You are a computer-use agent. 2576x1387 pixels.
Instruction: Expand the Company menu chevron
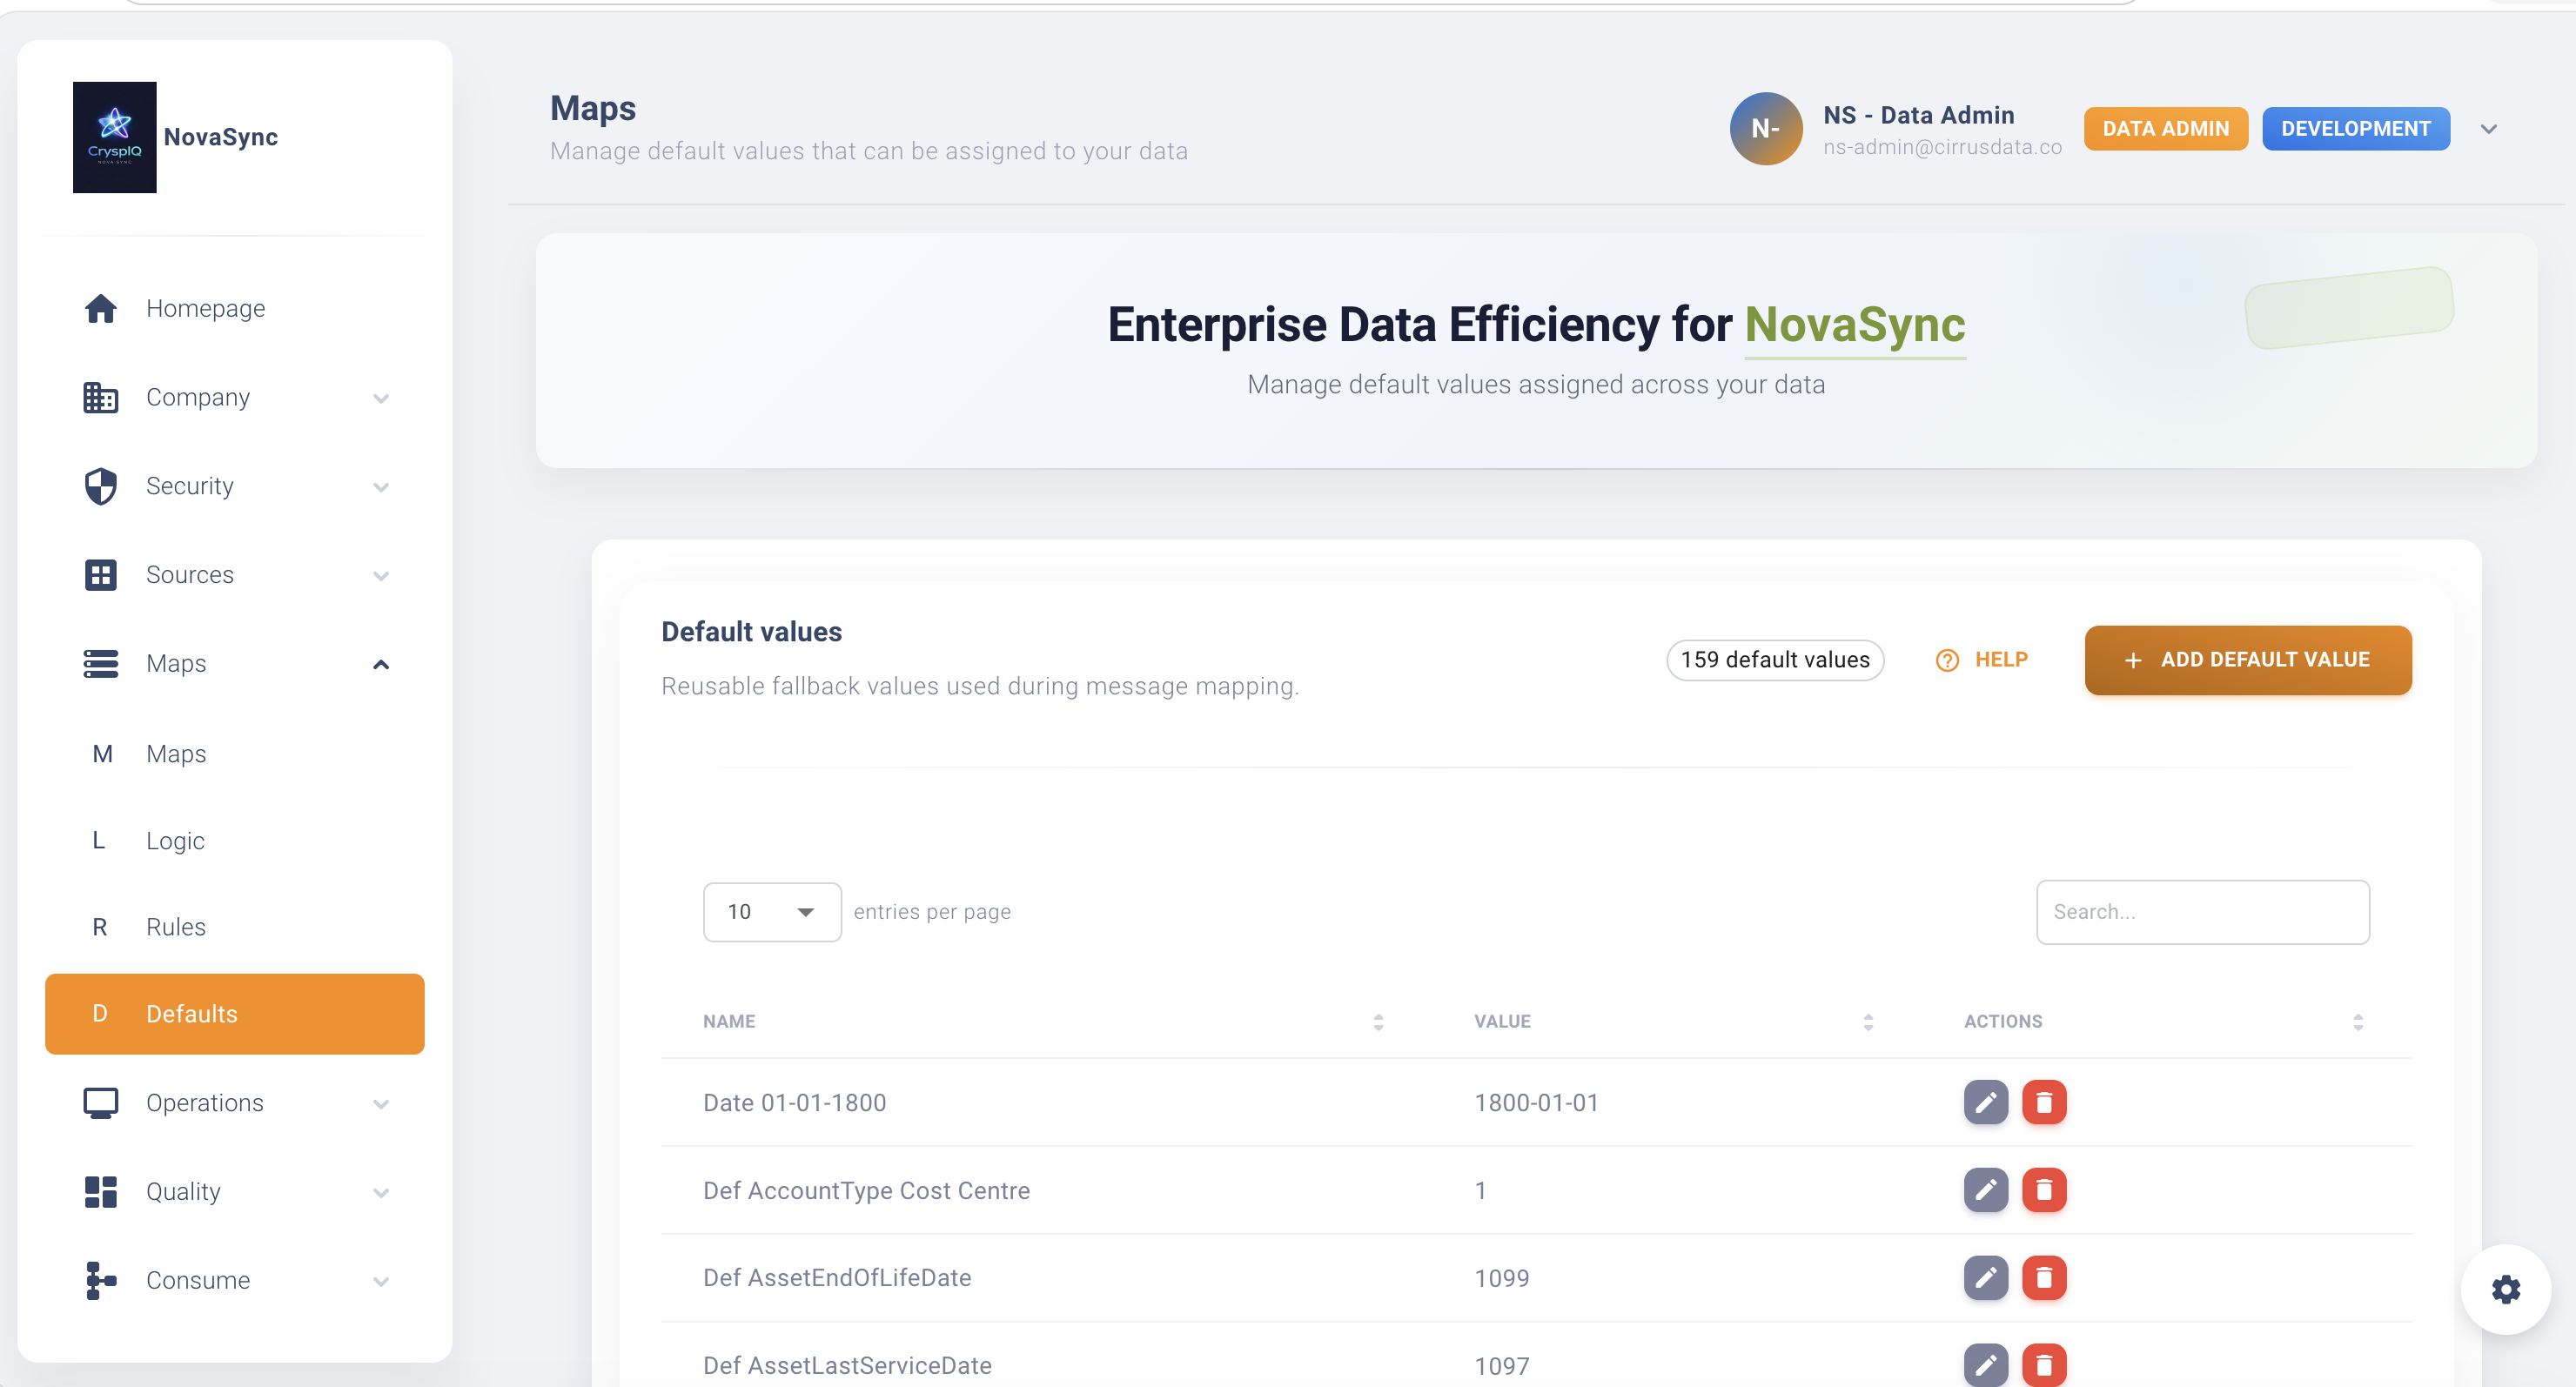(381, 399)
